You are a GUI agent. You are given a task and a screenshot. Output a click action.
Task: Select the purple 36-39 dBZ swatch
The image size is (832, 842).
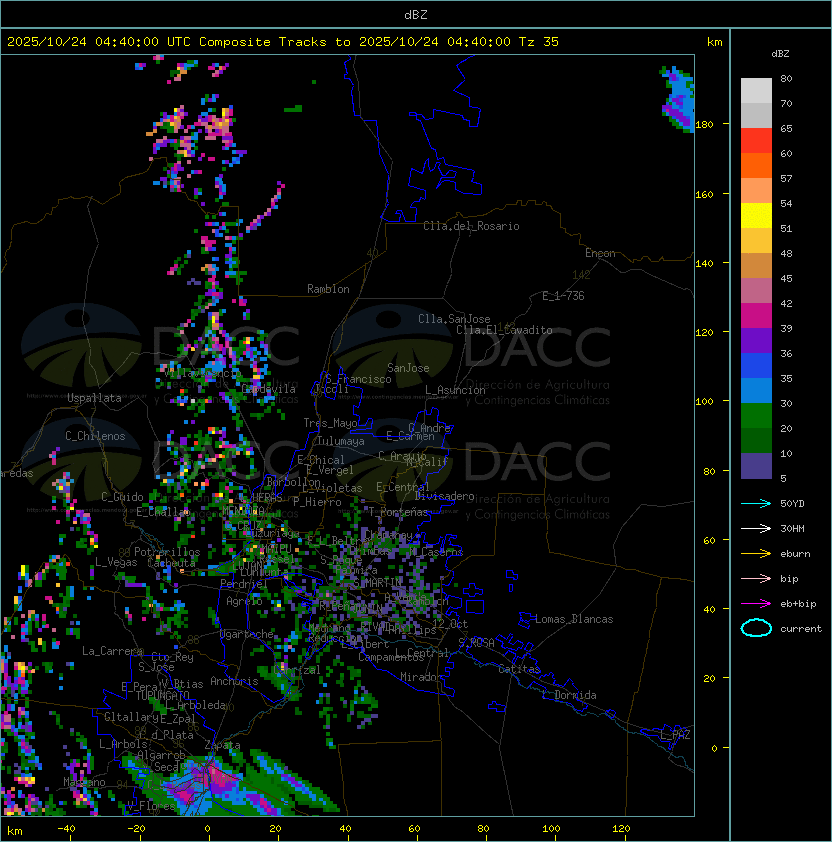(756, 340)
